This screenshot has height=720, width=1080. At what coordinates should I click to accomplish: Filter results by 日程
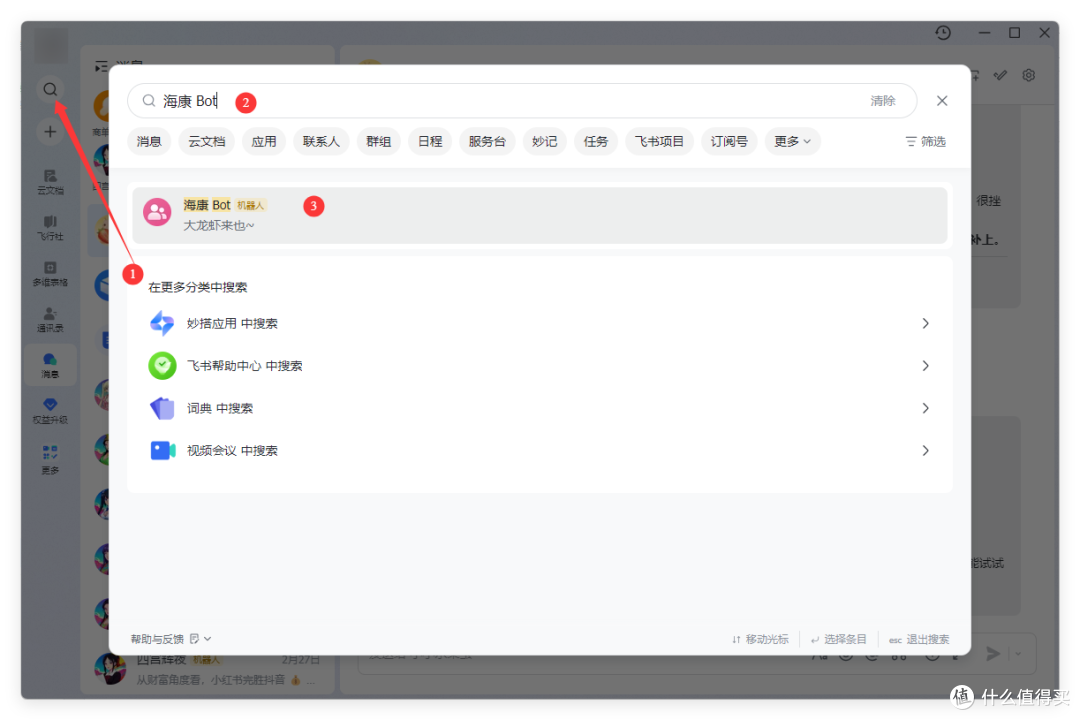point(430,141)
